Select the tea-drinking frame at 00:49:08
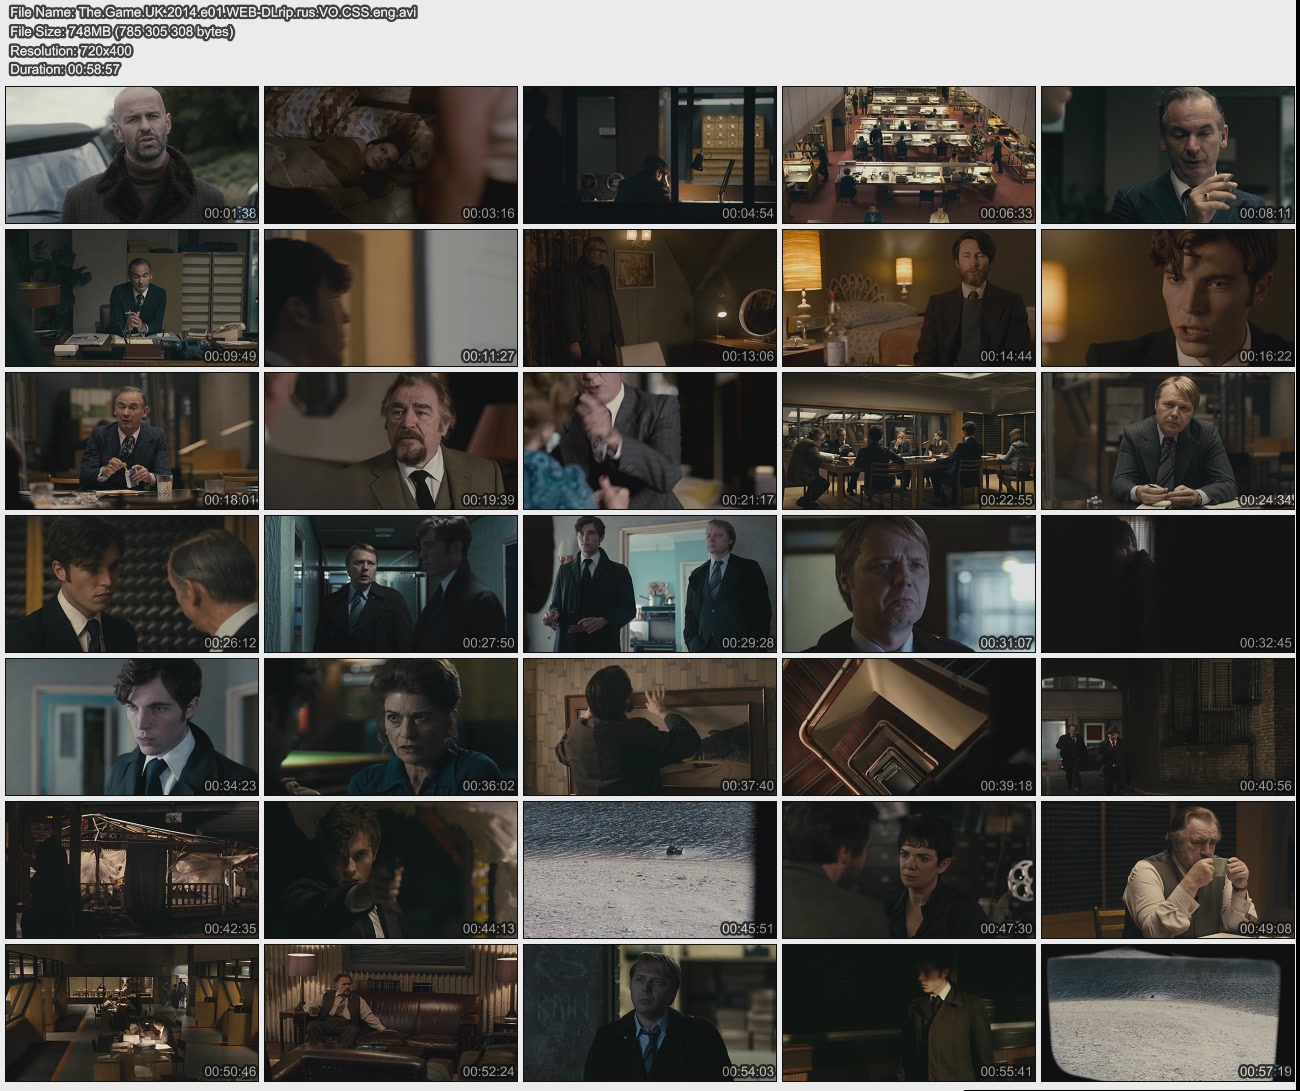 point(1167,870)
